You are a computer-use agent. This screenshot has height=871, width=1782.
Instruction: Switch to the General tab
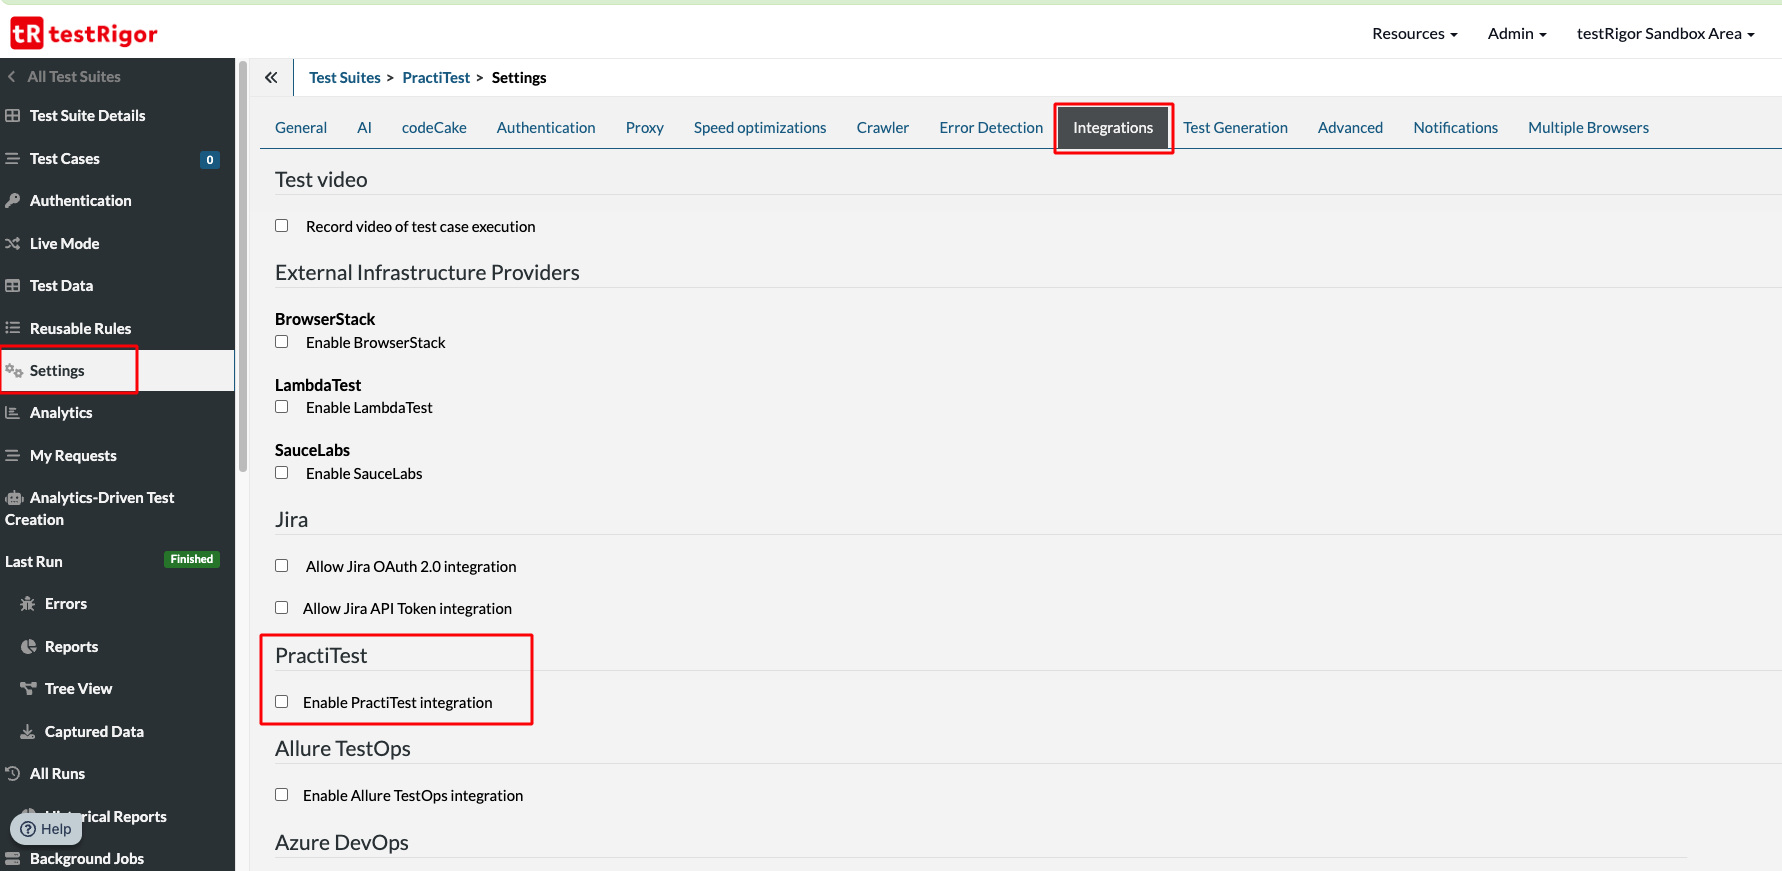301,128
